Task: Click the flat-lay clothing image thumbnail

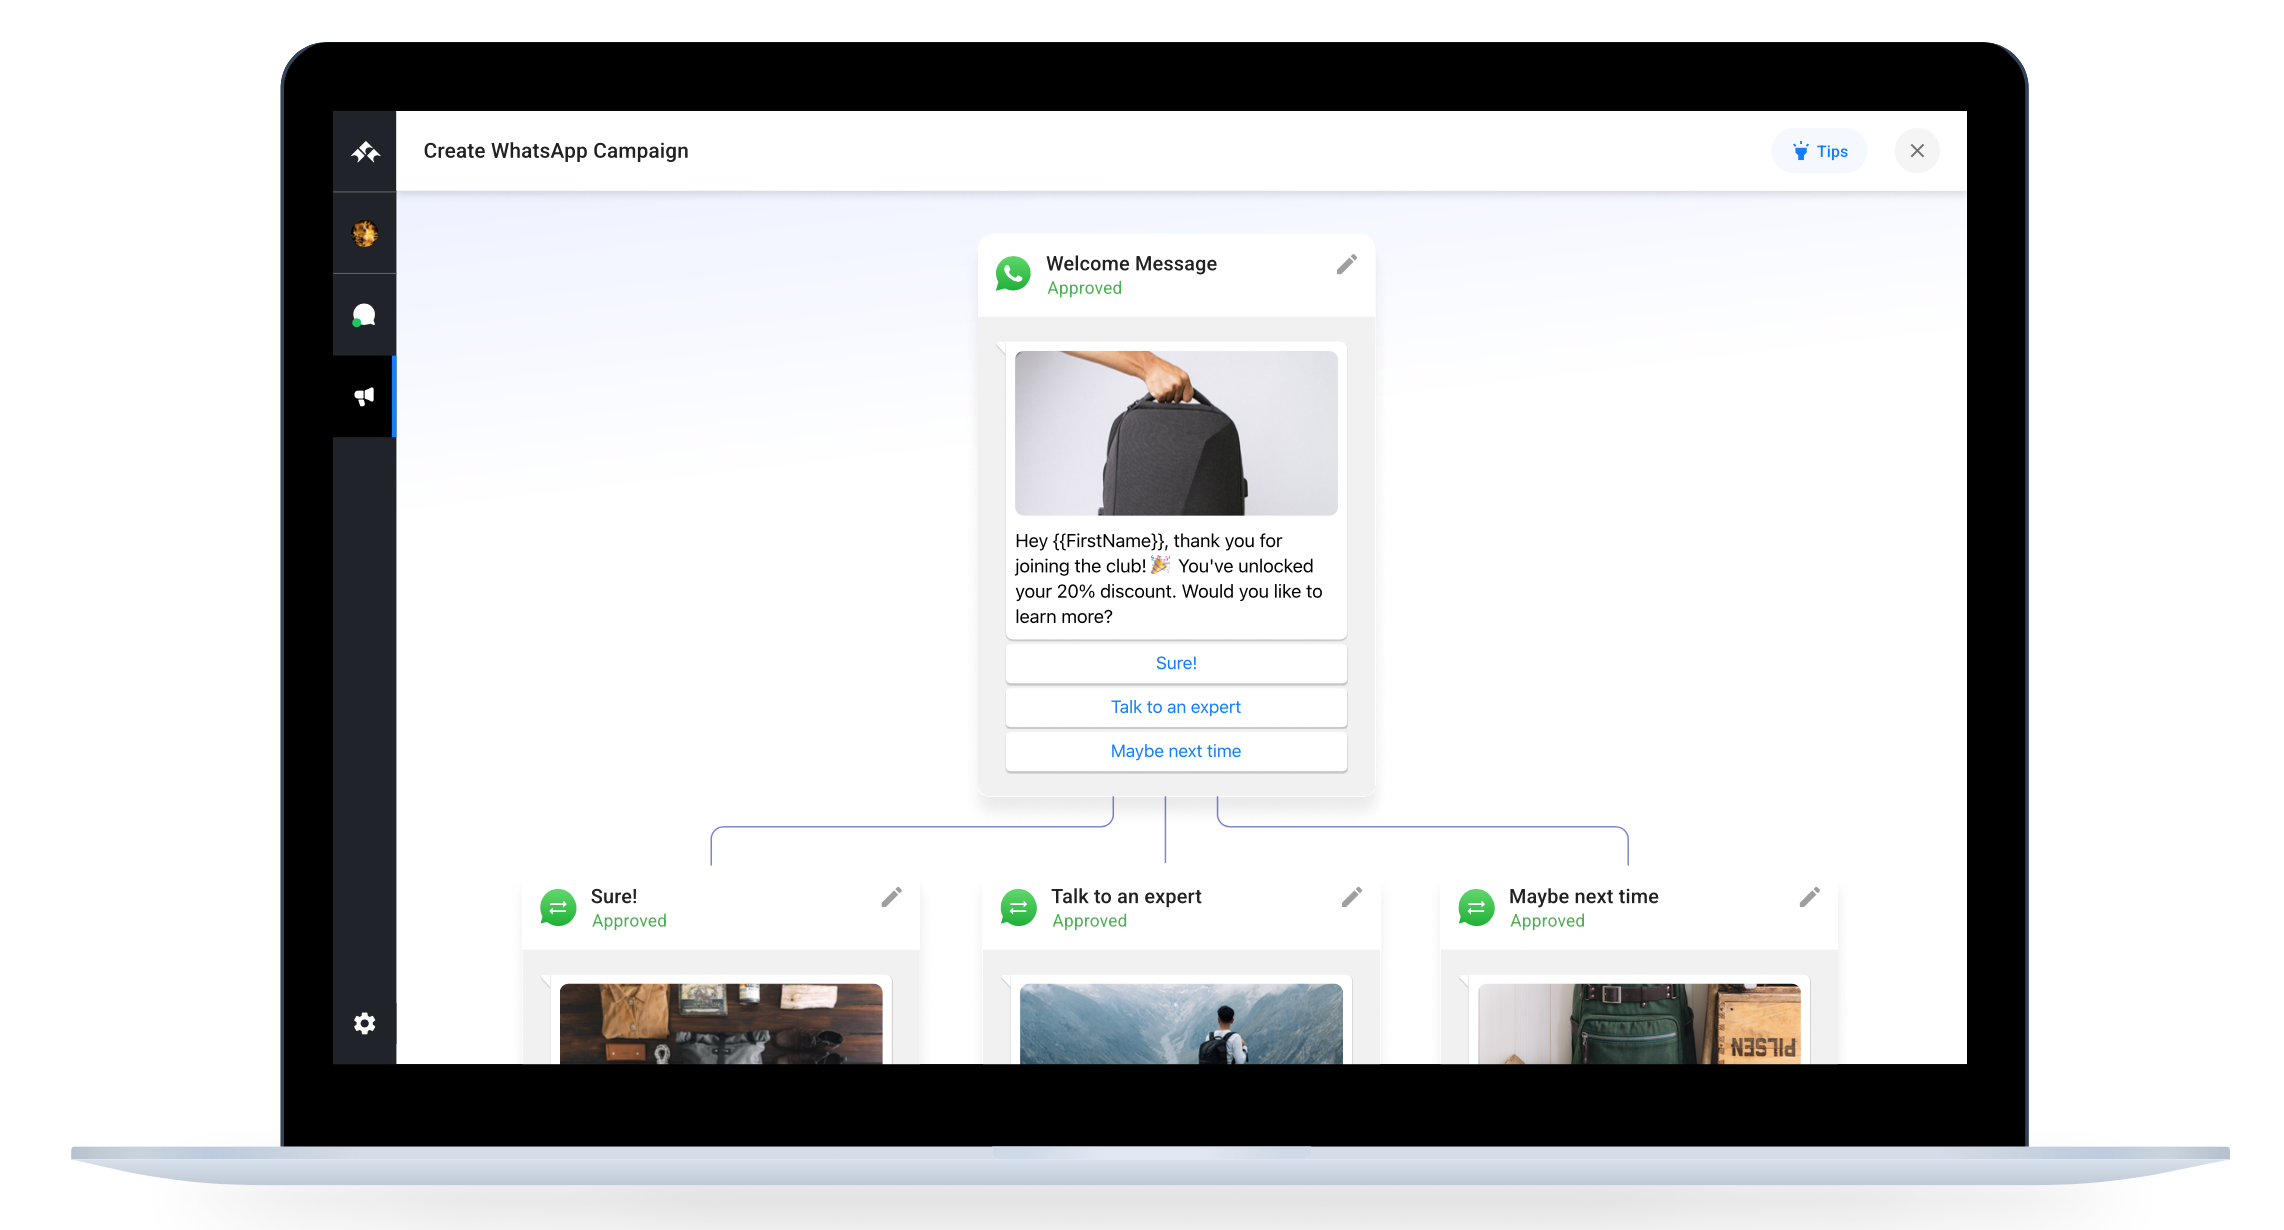Action: 720,1023
